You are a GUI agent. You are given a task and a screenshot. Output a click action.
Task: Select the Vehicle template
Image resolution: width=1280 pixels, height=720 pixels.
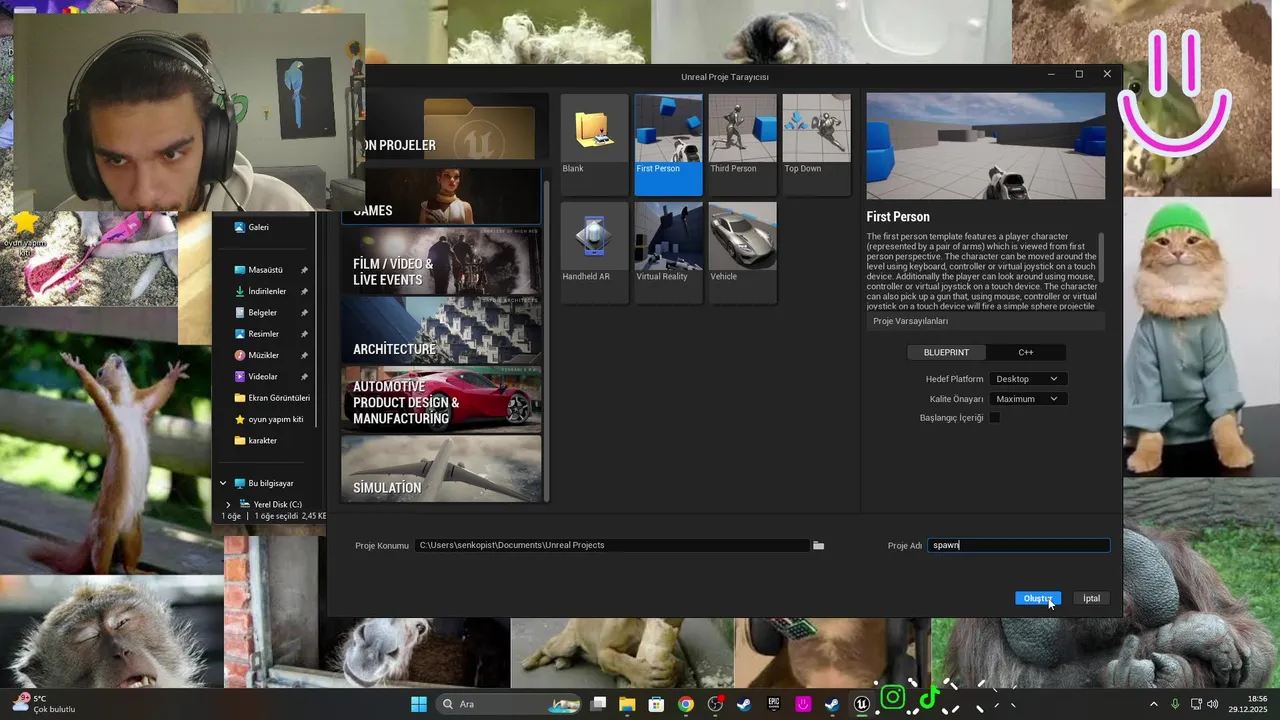pyautogui.click(x=742, y=252)
